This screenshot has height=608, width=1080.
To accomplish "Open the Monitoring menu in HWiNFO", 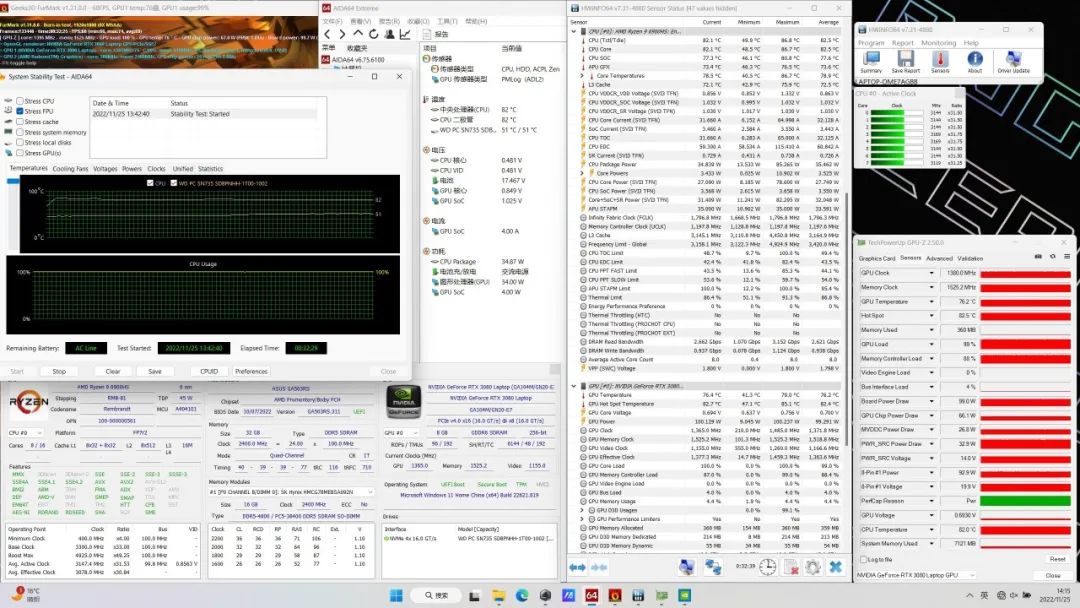I will pyautogui.click(x=938, y=43).
